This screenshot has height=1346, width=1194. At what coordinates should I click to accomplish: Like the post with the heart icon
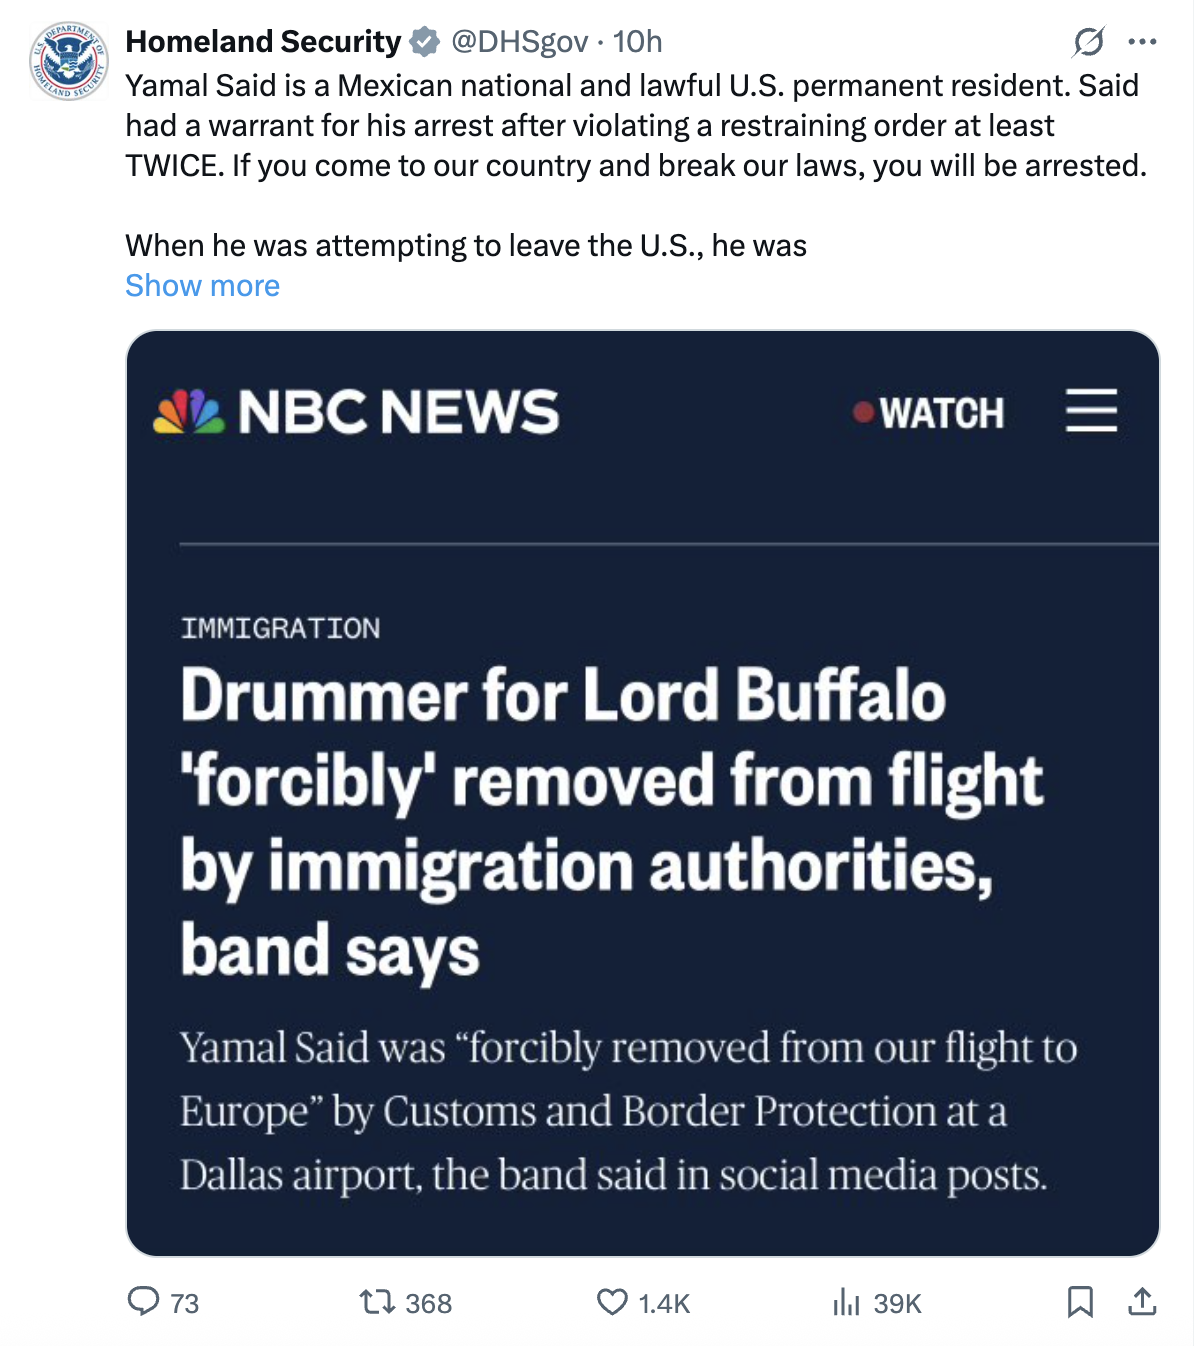coord(612,1301)
